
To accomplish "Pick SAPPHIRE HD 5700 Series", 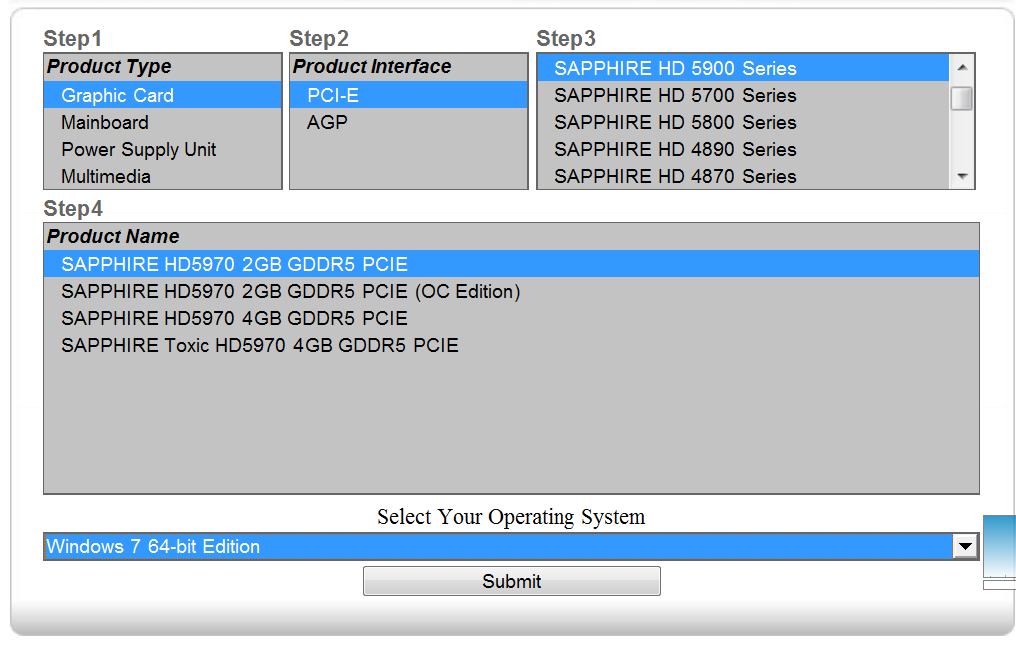I will click(x=743, y=95).
